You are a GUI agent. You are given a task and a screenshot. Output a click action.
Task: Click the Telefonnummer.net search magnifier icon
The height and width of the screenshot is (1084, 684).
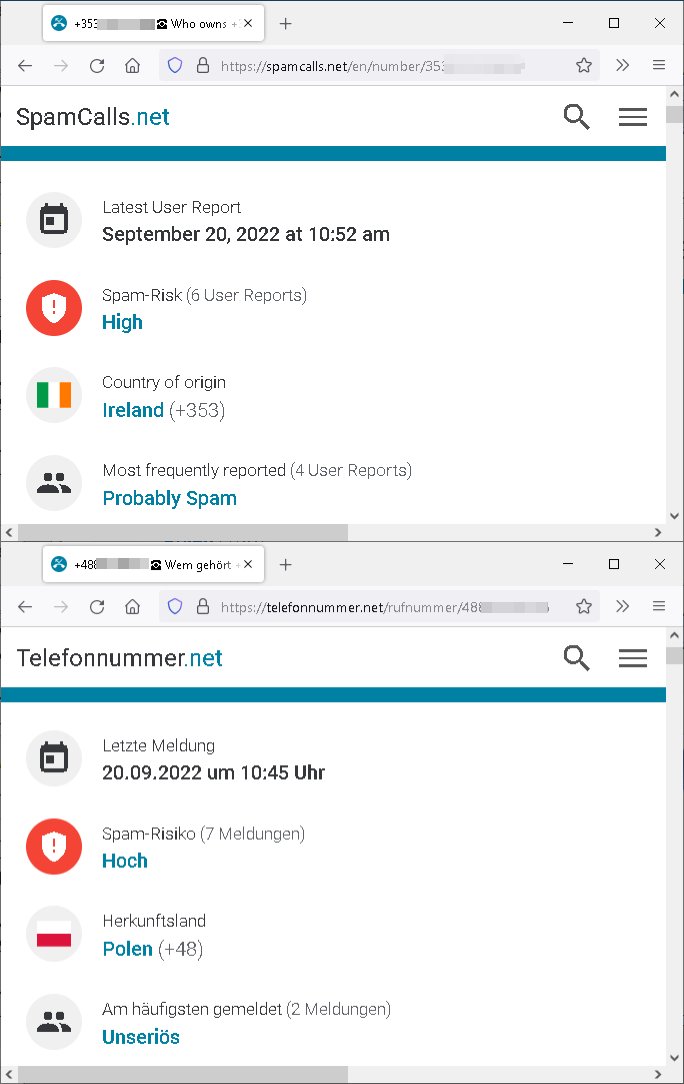click(x=576, y=658)
